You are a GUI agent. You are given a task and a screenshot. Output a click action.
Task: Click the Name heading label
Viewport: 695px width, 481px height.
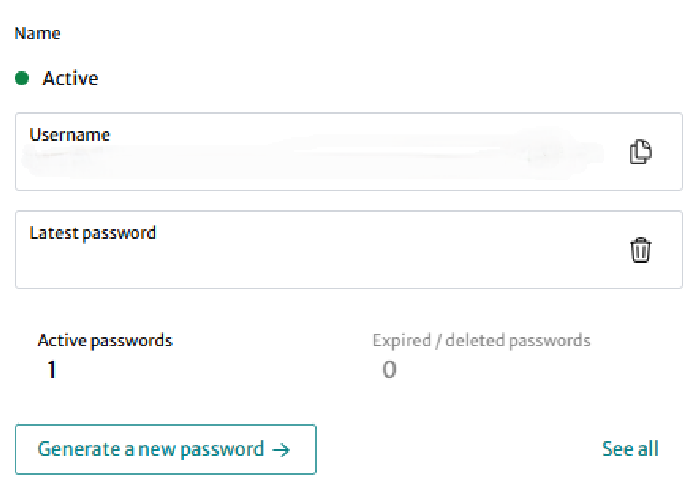tap(37, 33)
